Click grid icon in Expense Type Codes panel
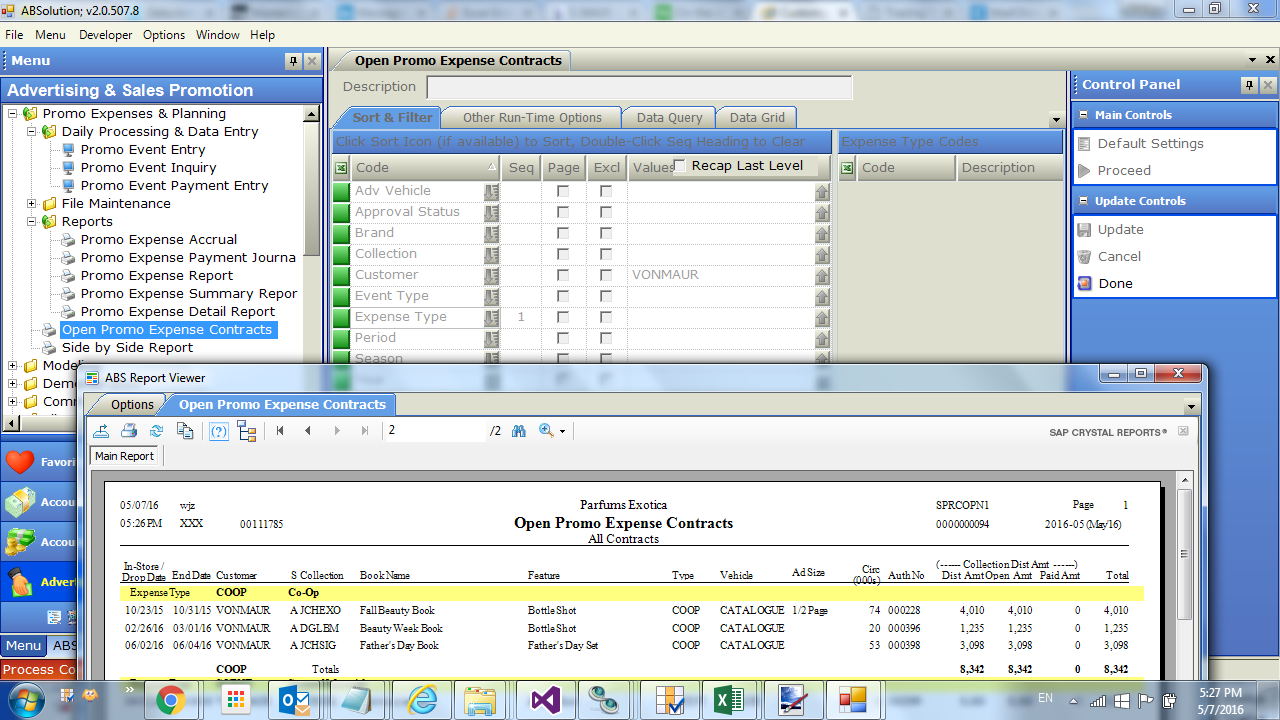Screen dimensions: 1280x720 pos(847,168)
